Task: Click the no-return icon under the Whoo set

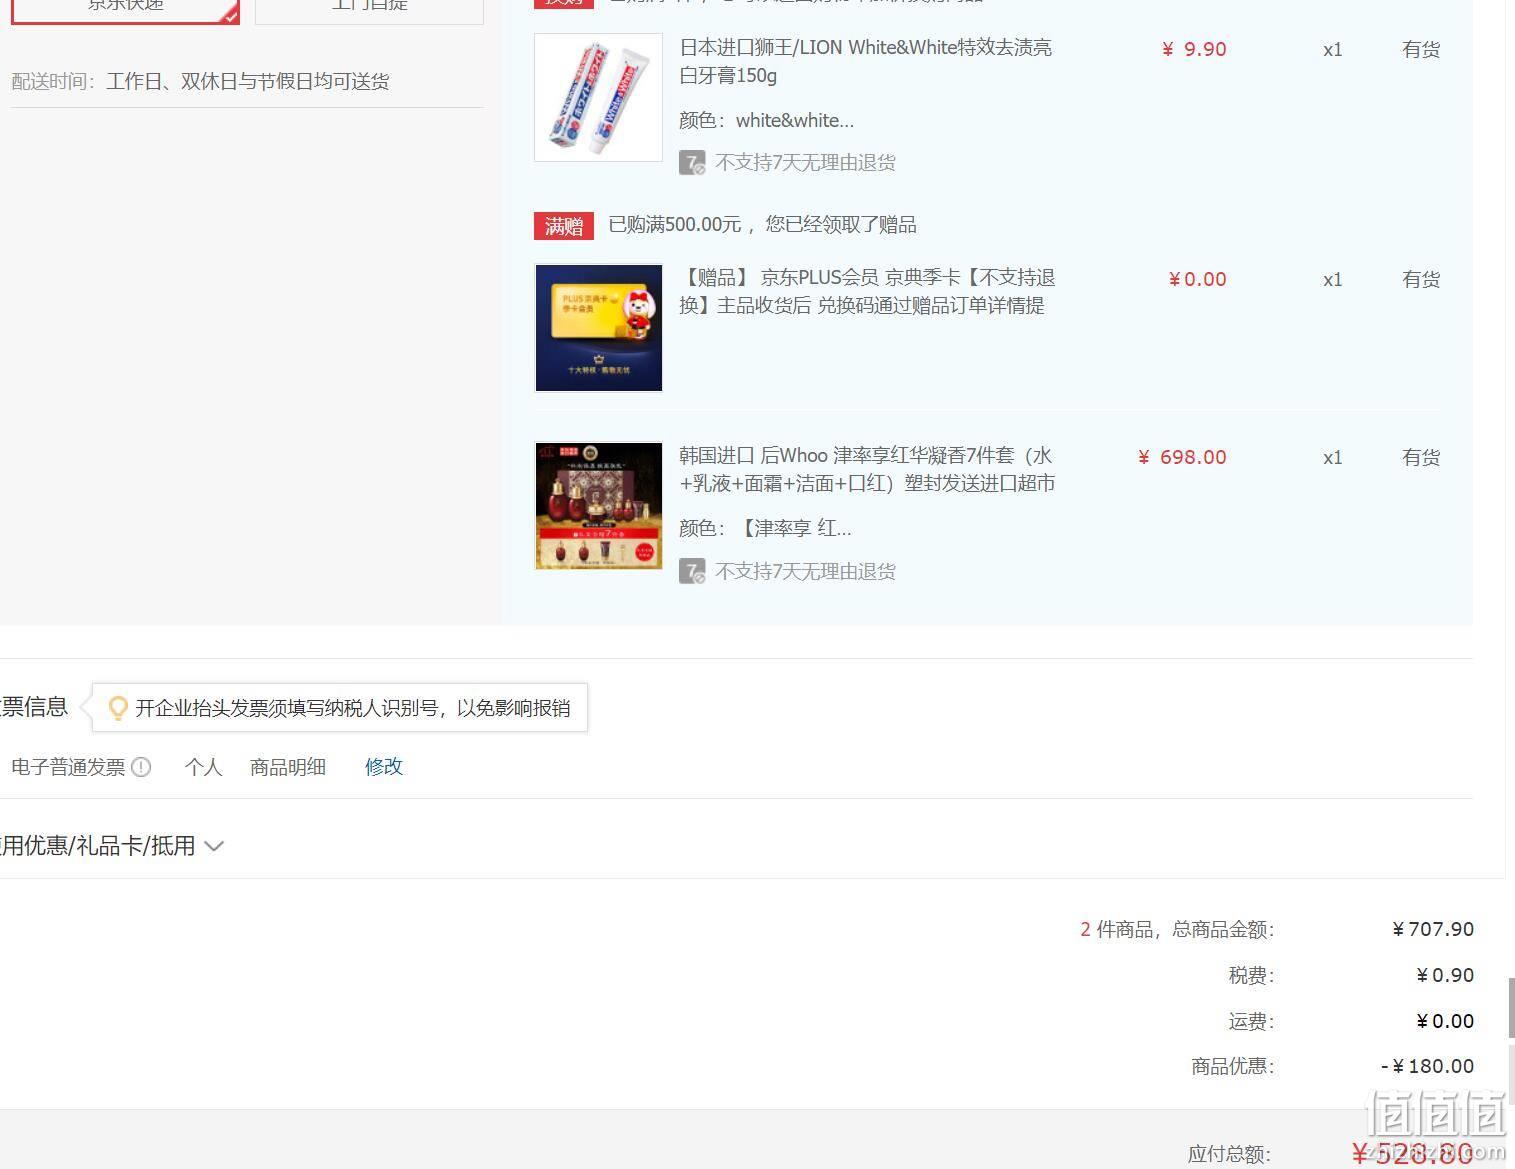Action: [x=692, y=571]
